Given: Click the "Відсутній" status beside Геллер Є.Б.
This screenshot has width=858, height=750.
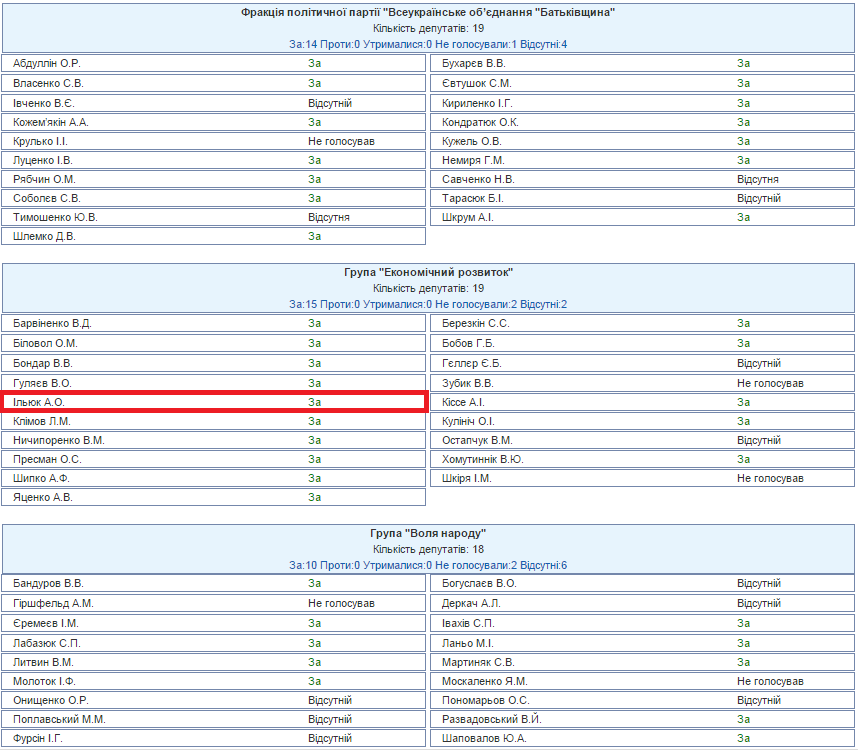Looking at the screenshot, I should 758,364.
